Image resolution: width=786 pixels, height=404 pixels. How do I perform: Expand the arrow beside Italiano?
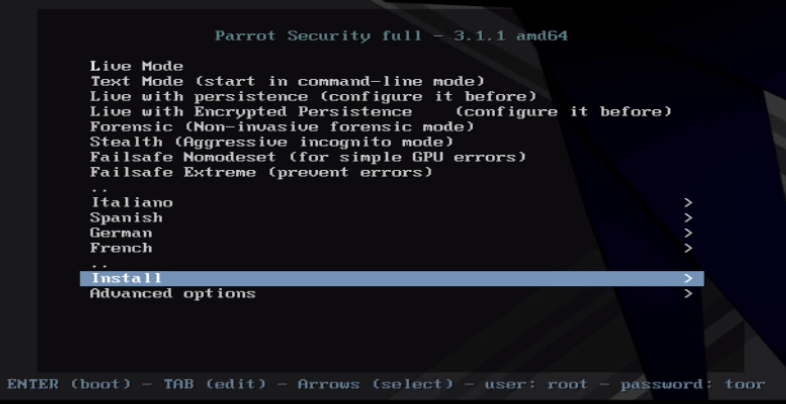(x=688, y=202)
